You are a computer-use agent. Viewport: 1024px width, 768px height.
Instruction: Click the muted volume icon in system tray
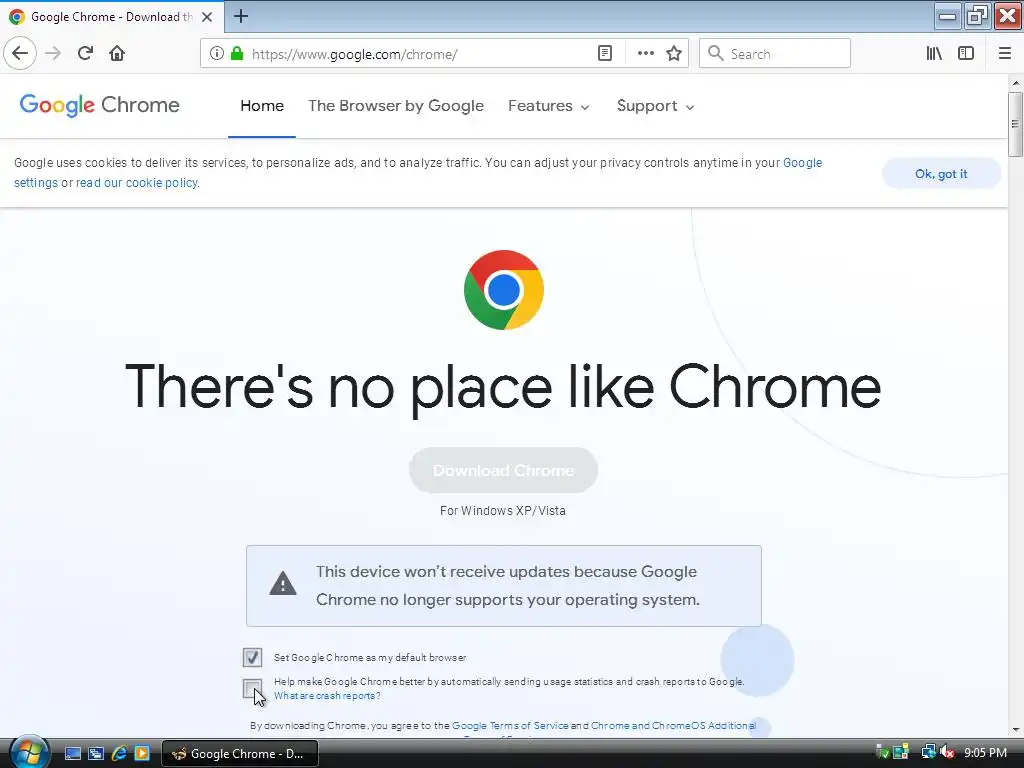pos(948,753)
